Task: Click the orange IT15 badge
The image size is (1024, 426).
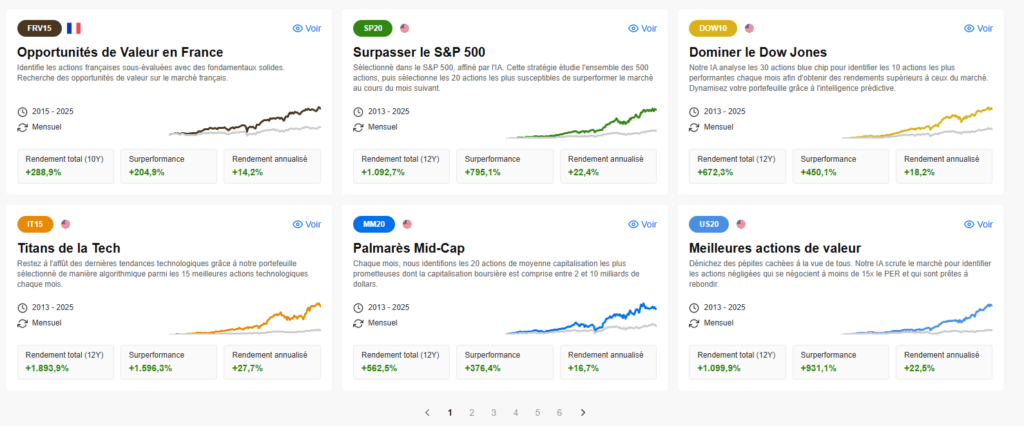Action: [36, 224]
